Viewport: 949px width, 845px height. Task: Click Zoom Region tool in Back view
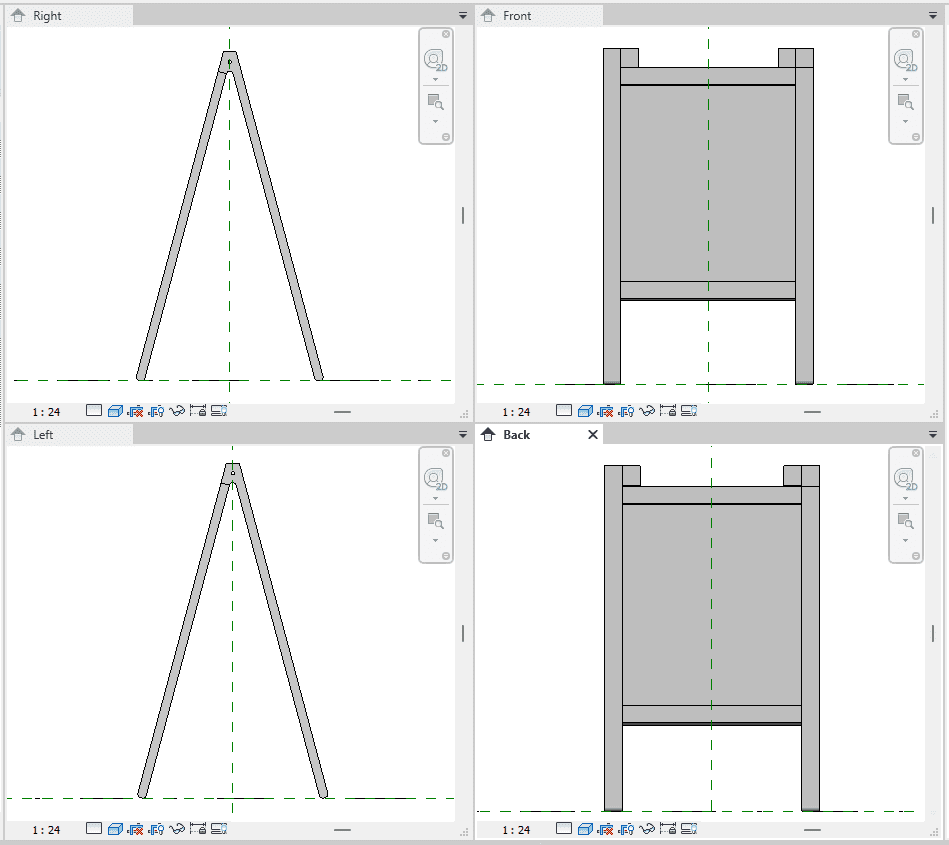click(x=905, y=520)
